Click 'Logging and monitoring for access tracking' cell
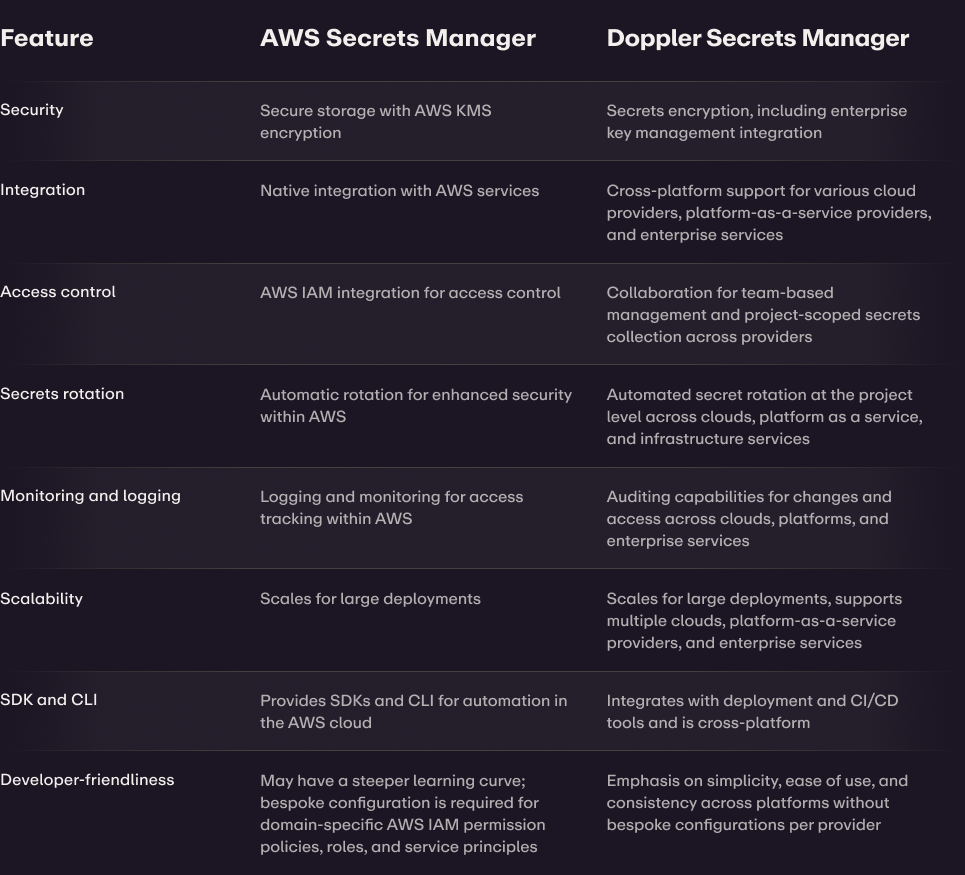The width and height of the screenshot is (965, 875). coord(391,508)
